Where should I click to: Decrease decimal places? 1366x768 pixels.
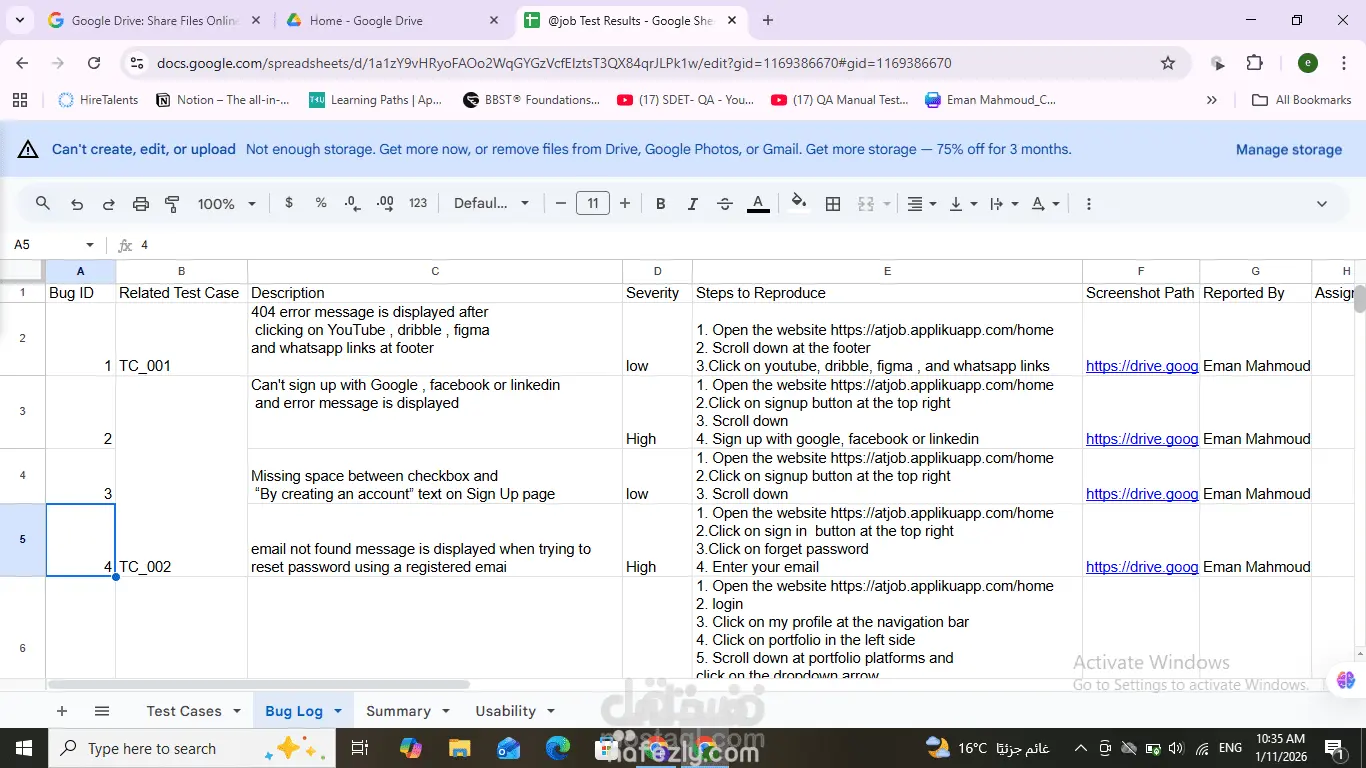click(x=352, y=203)
